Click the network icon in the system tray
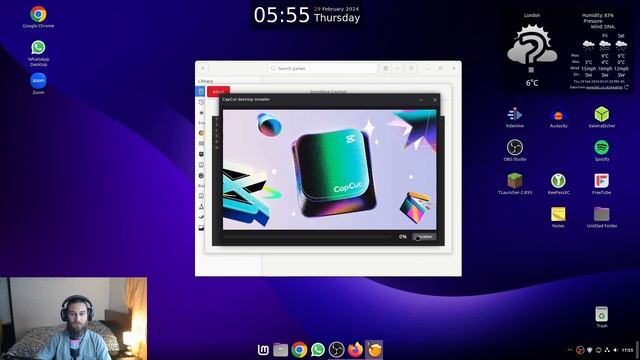This screenshot has width=640, height=360. (x=607, y=350)
